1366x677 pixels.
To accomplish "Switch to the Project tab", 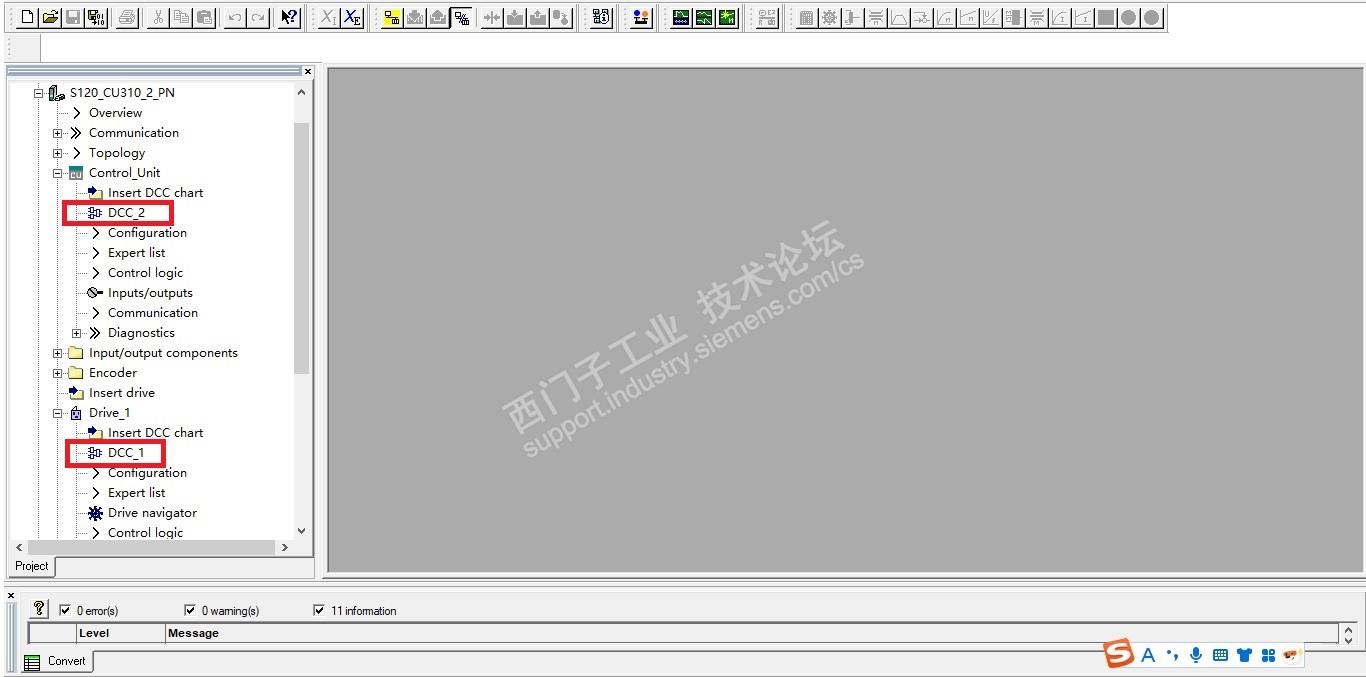I will (32, 566).
